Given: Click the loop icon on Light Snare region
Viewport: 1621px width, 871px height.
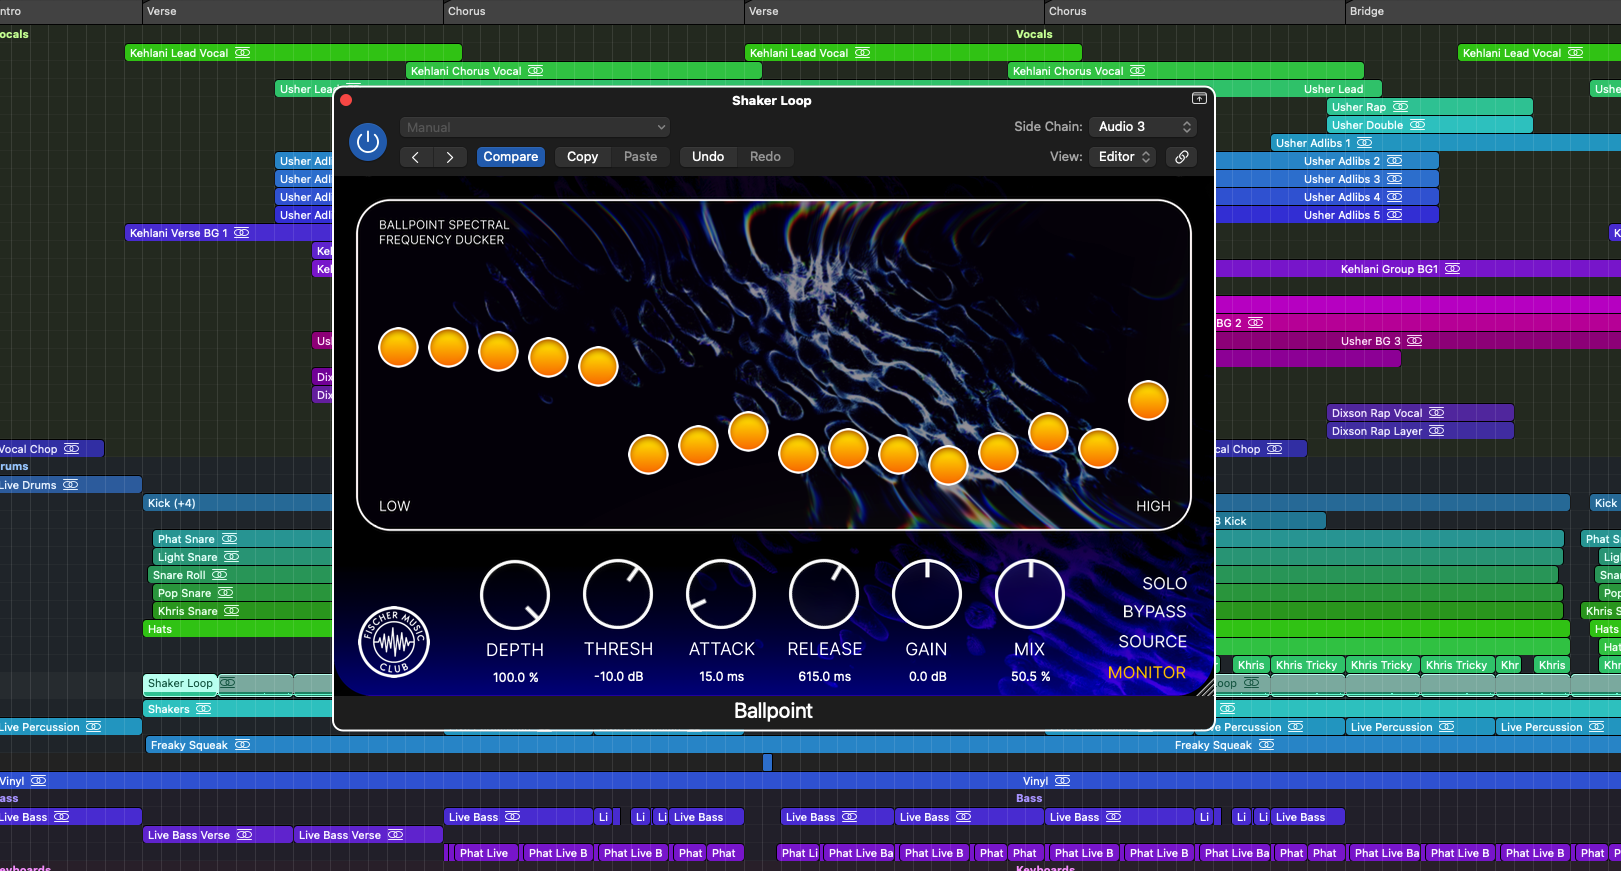Looking at the screenshot, I should pos(232,557).
